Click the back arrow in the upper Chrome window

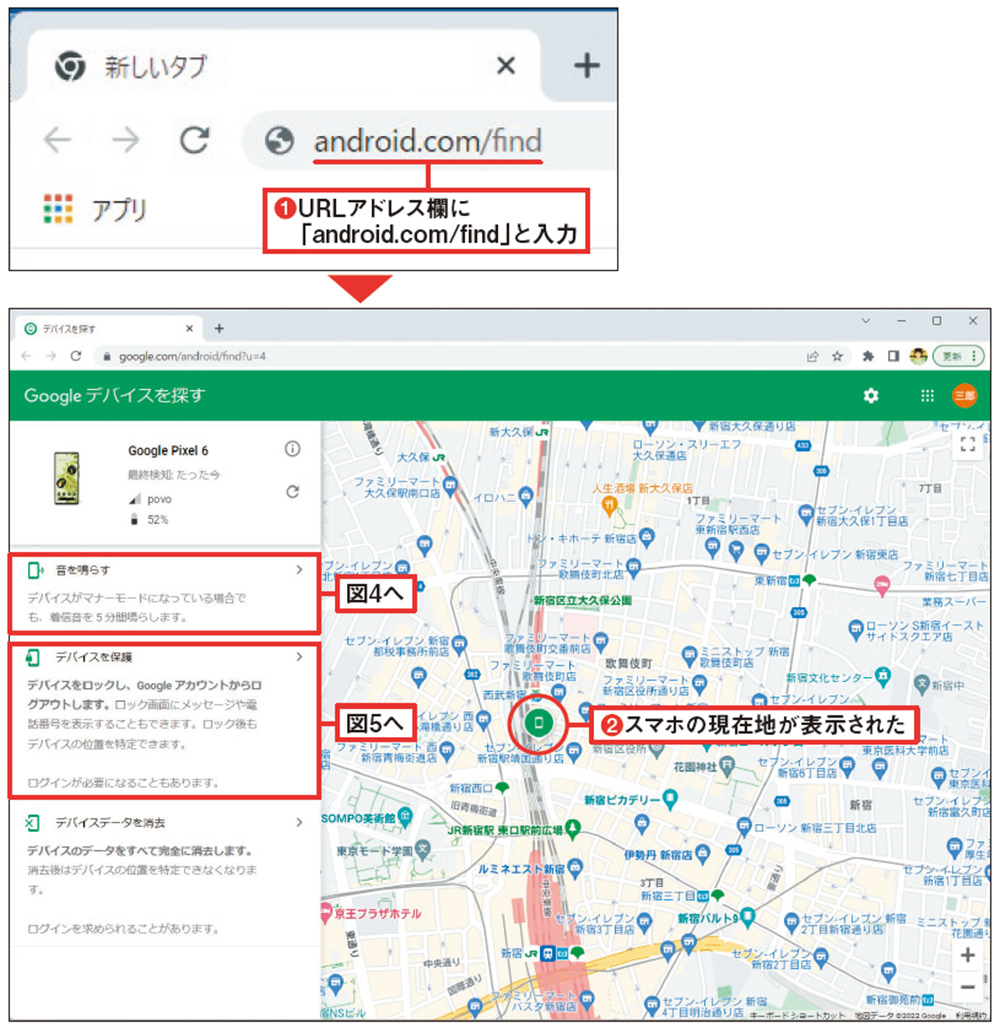coord(58,140)
